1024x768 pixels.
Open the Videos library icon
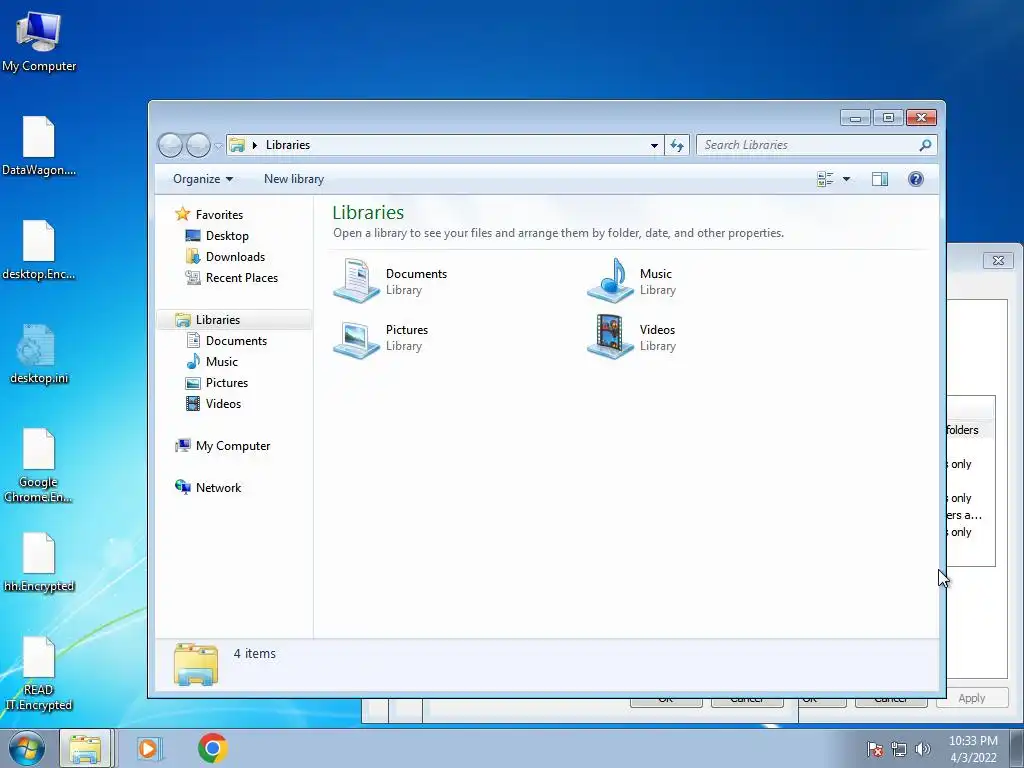point(610,337)
